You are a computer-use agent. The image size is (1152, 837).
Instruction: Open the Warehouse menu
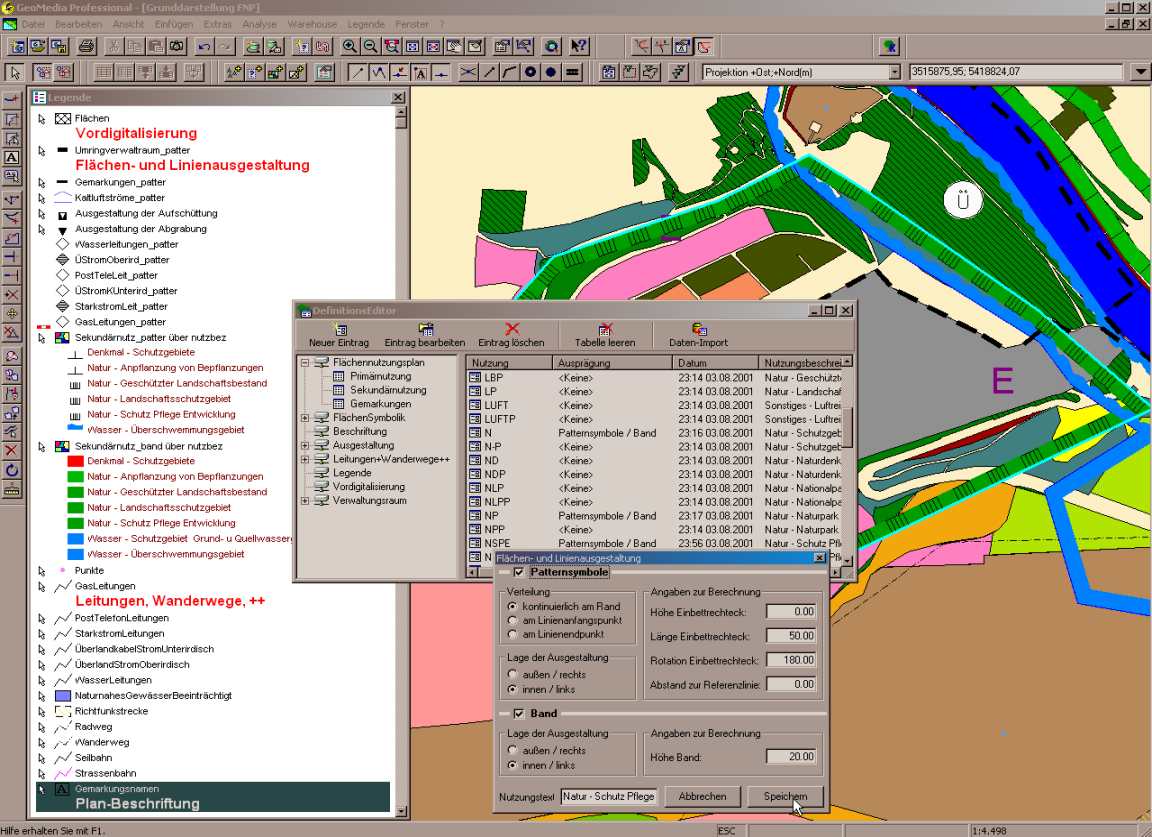point(311,23)
